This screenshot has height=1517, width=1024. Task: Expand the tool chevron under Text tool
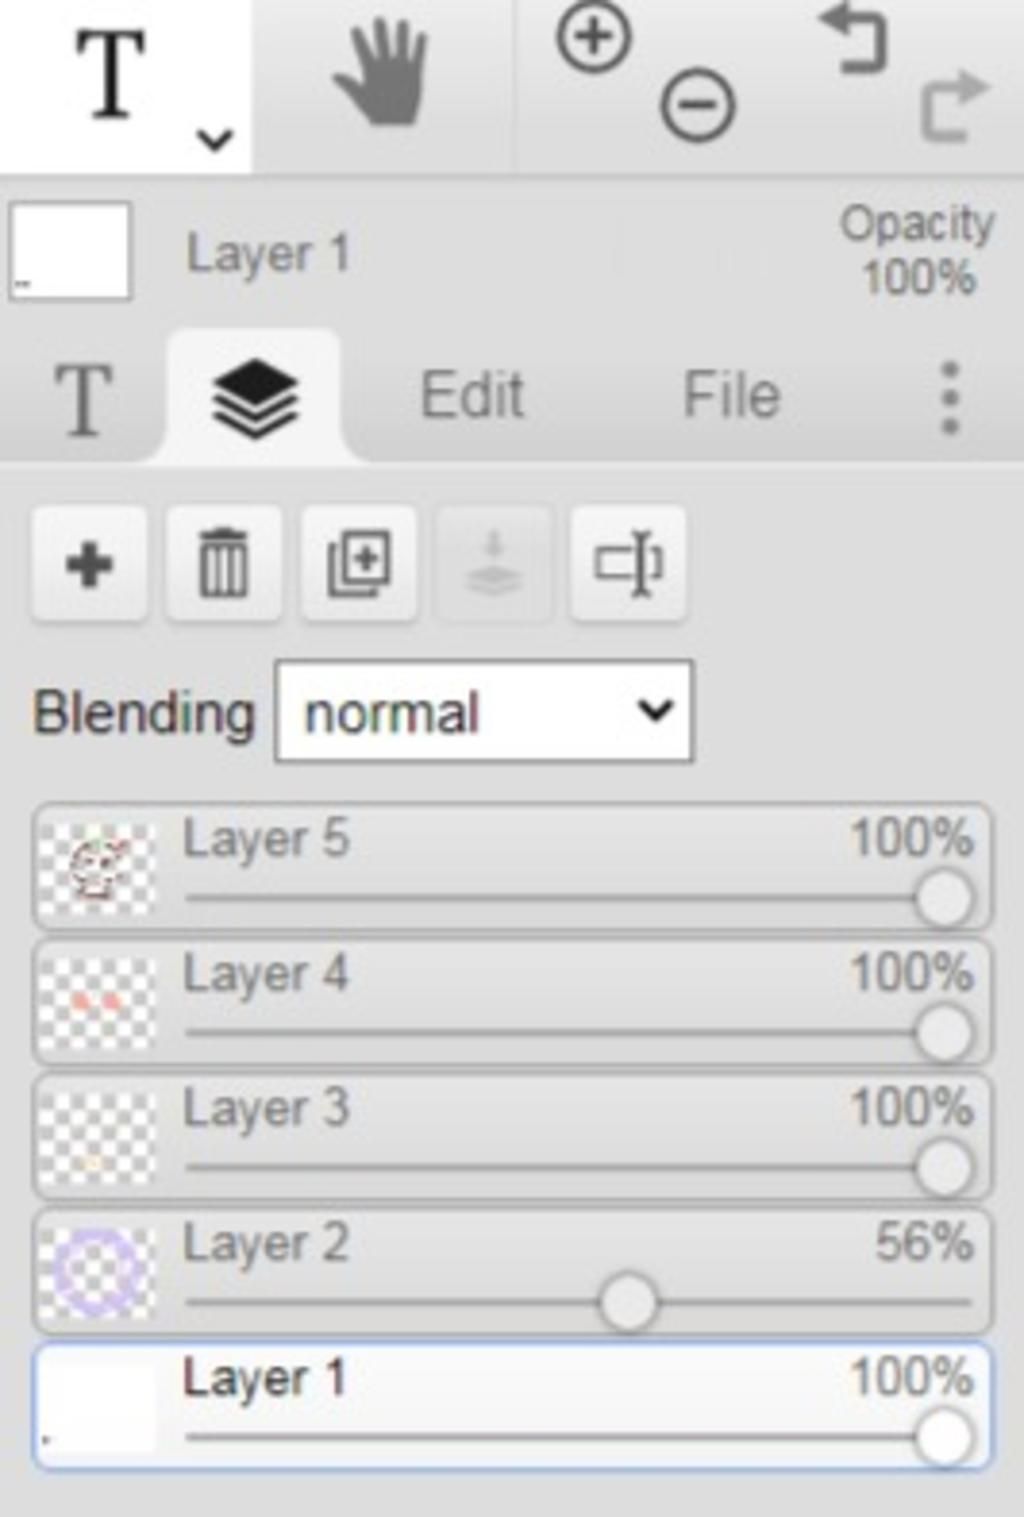click(215, 140)
